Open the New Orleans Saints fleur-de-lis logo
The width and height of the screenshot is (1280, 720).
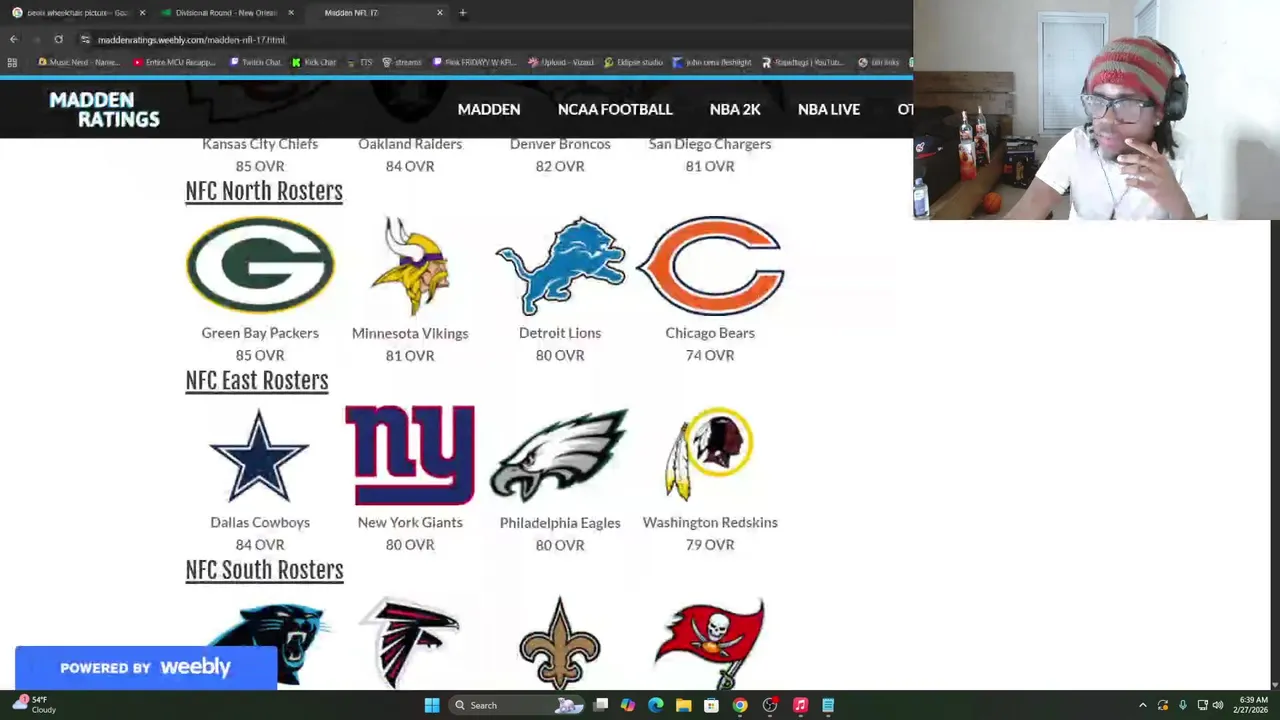click(560, 642)
